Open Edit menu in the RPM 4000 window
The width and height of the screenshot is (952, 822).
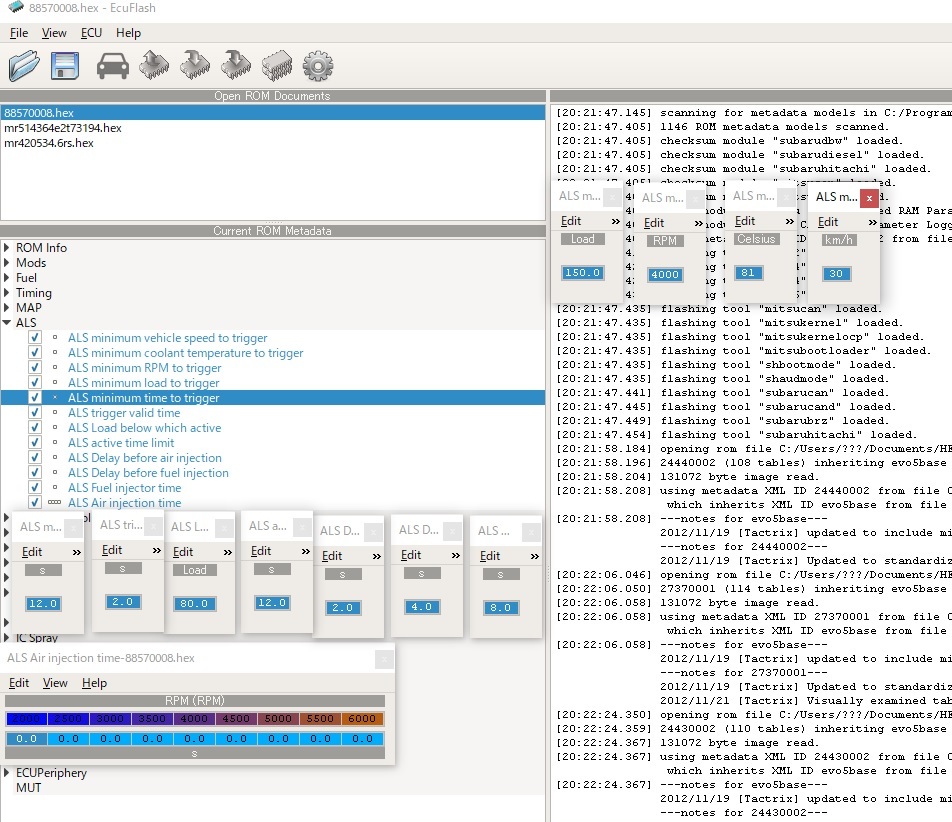tap(654, 223)
